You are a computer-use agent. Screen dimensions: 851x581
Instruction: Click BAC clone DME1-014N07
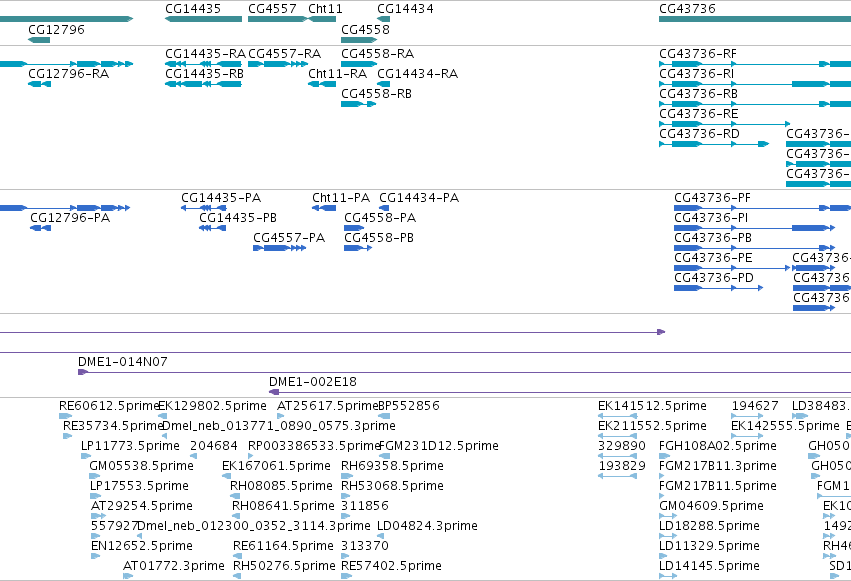(x=123, y=362)
